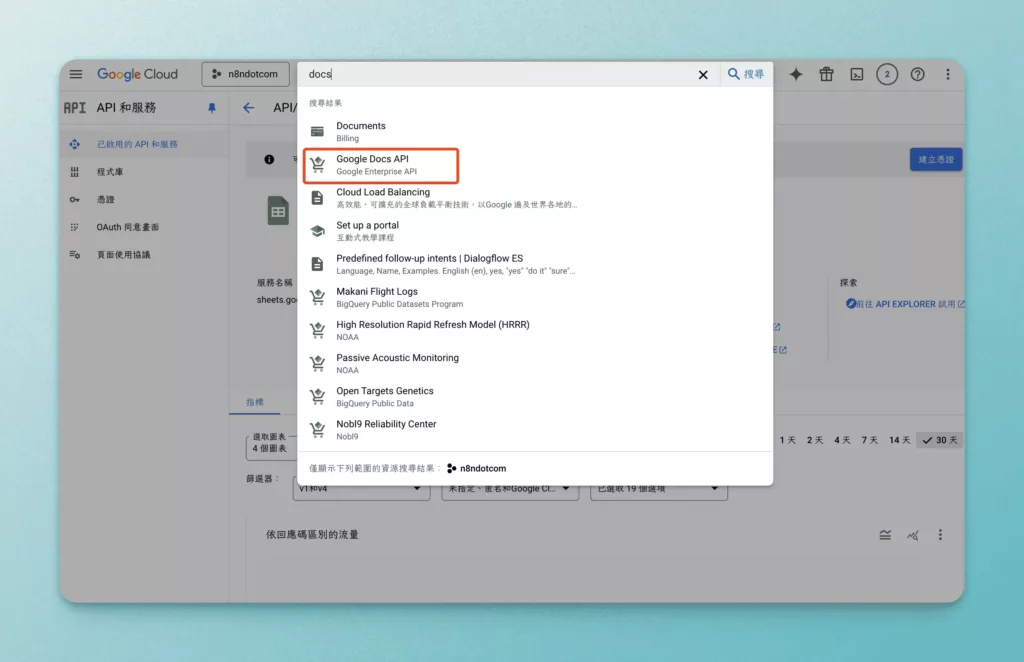Select the Documents Billing search result
This screenshot has height=662, width=1024.
535,131
